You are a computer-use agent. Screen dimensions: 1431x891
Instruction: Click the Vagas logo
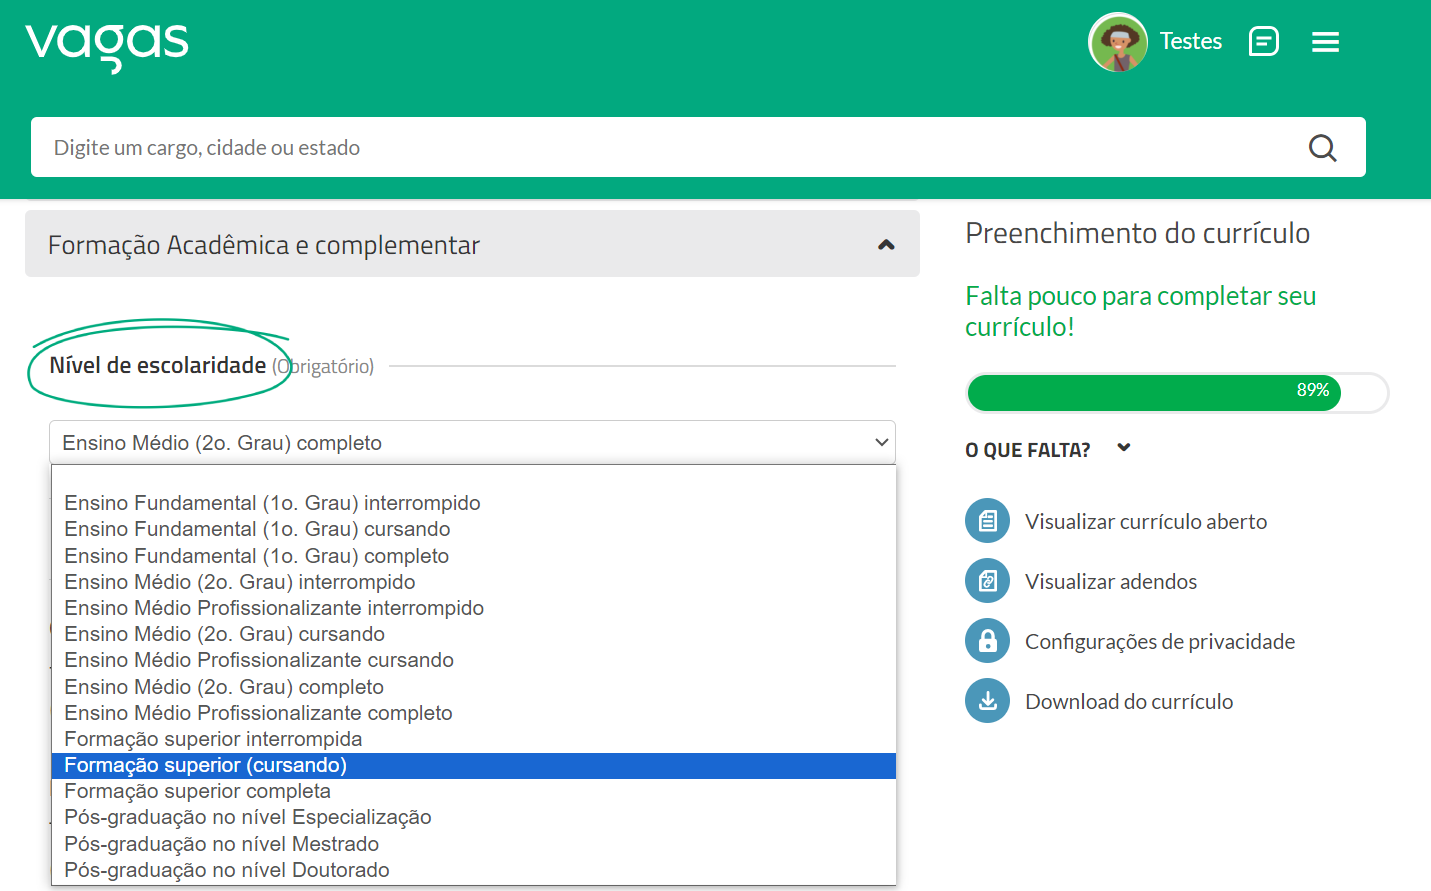(x=106, y=43)
